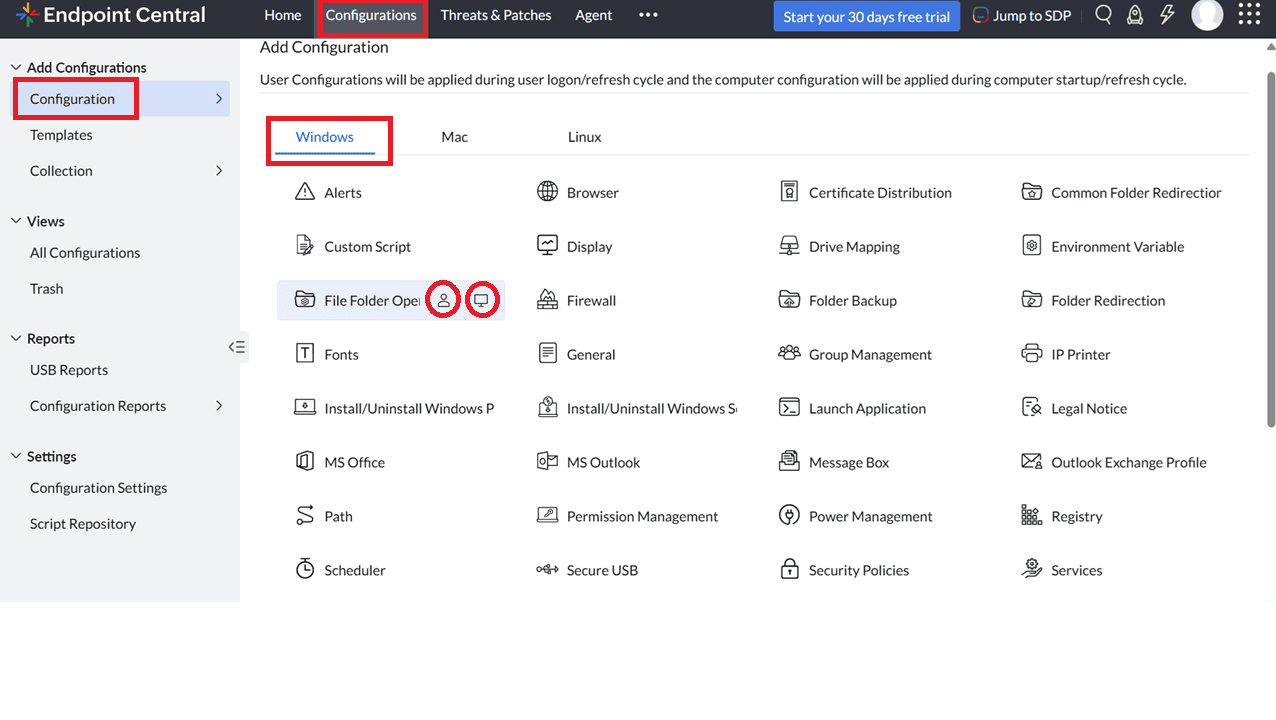Switch to the Mac tab
Viewport: 1276px width, 720px height.
click(x=455, y=137)
